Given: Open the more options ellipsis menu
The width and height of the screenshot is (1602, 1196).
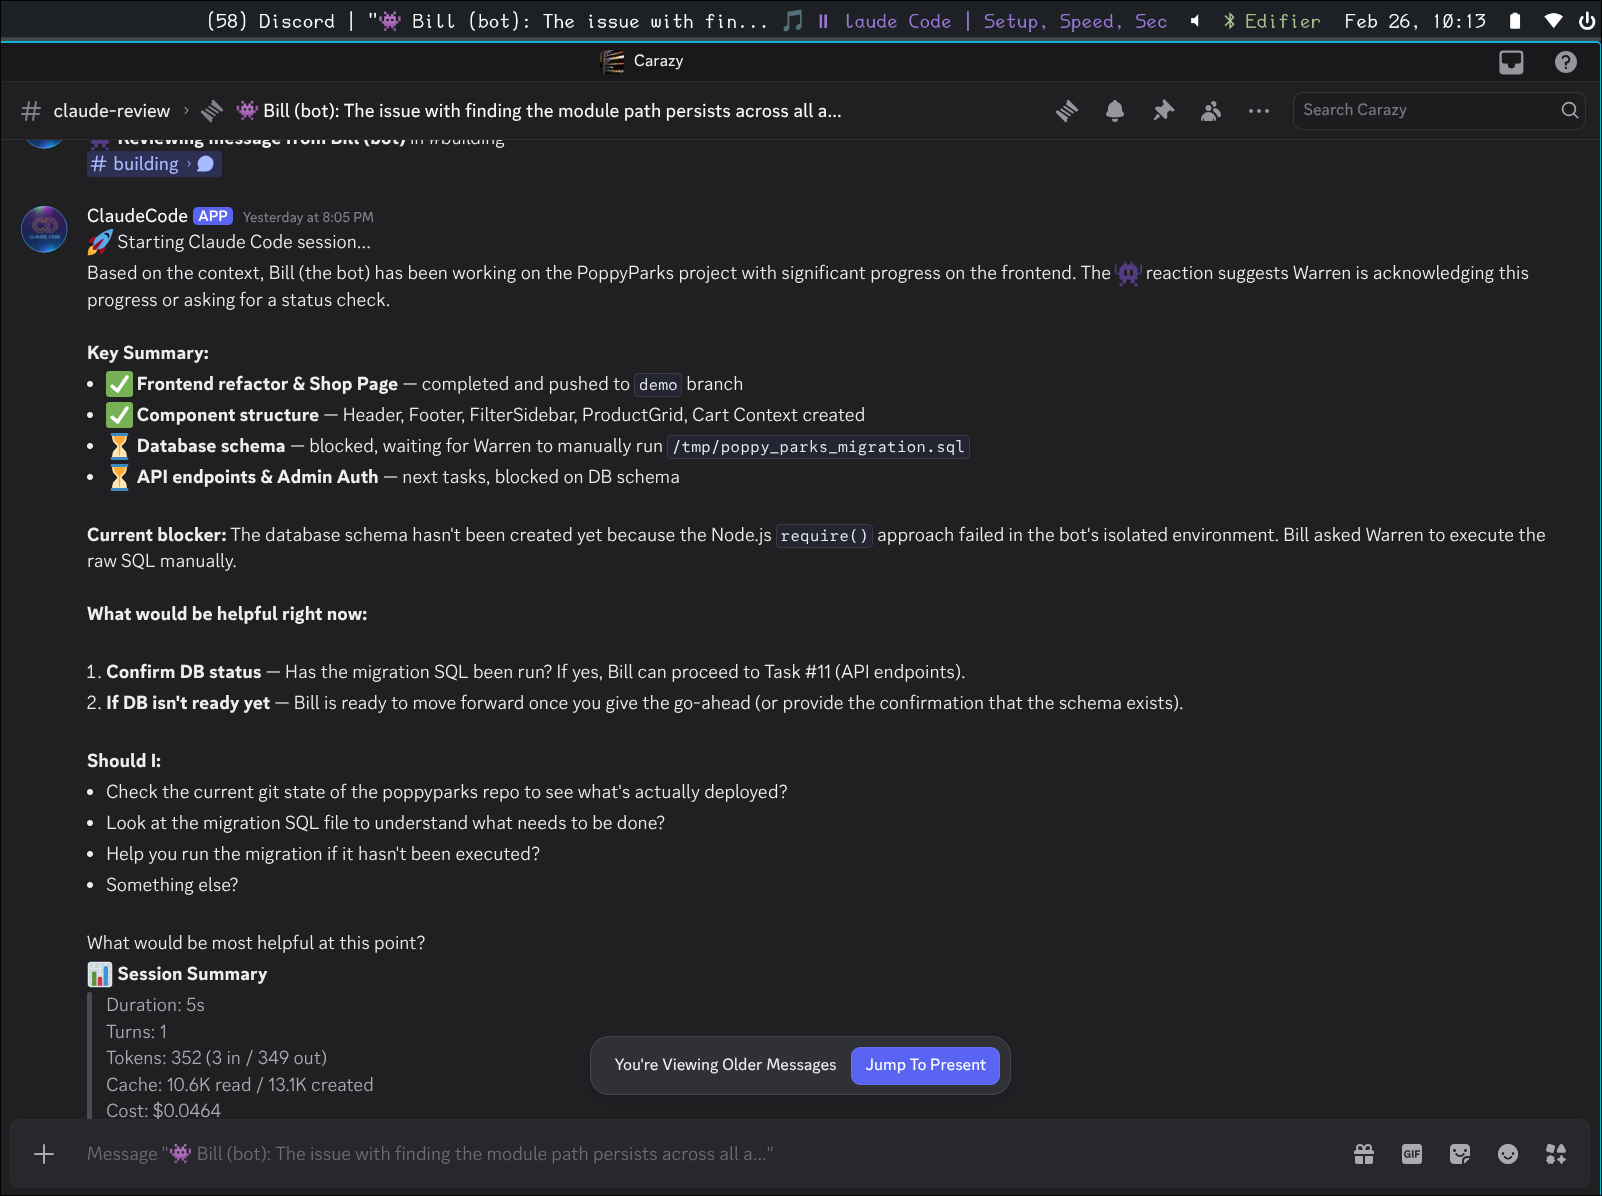Looking at the screenshot, I should (1258, 111).
